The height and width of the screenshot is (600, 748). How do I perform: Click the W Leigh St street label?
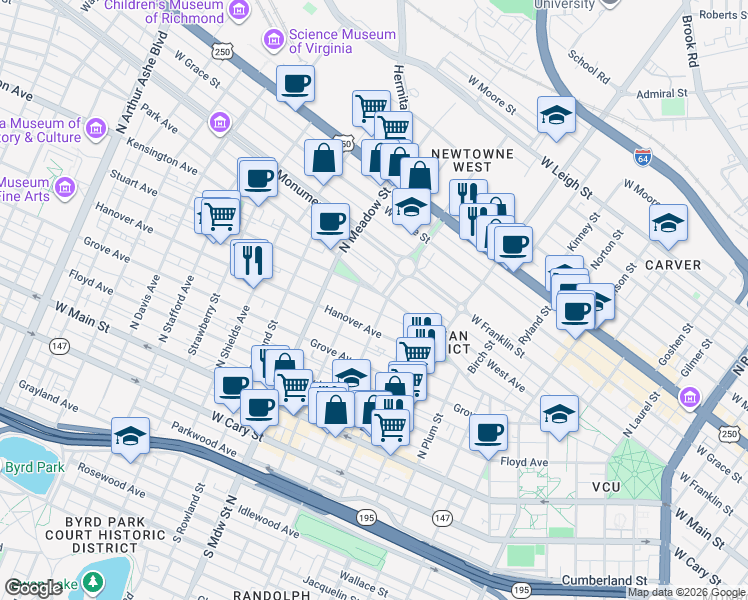point(567,177)
